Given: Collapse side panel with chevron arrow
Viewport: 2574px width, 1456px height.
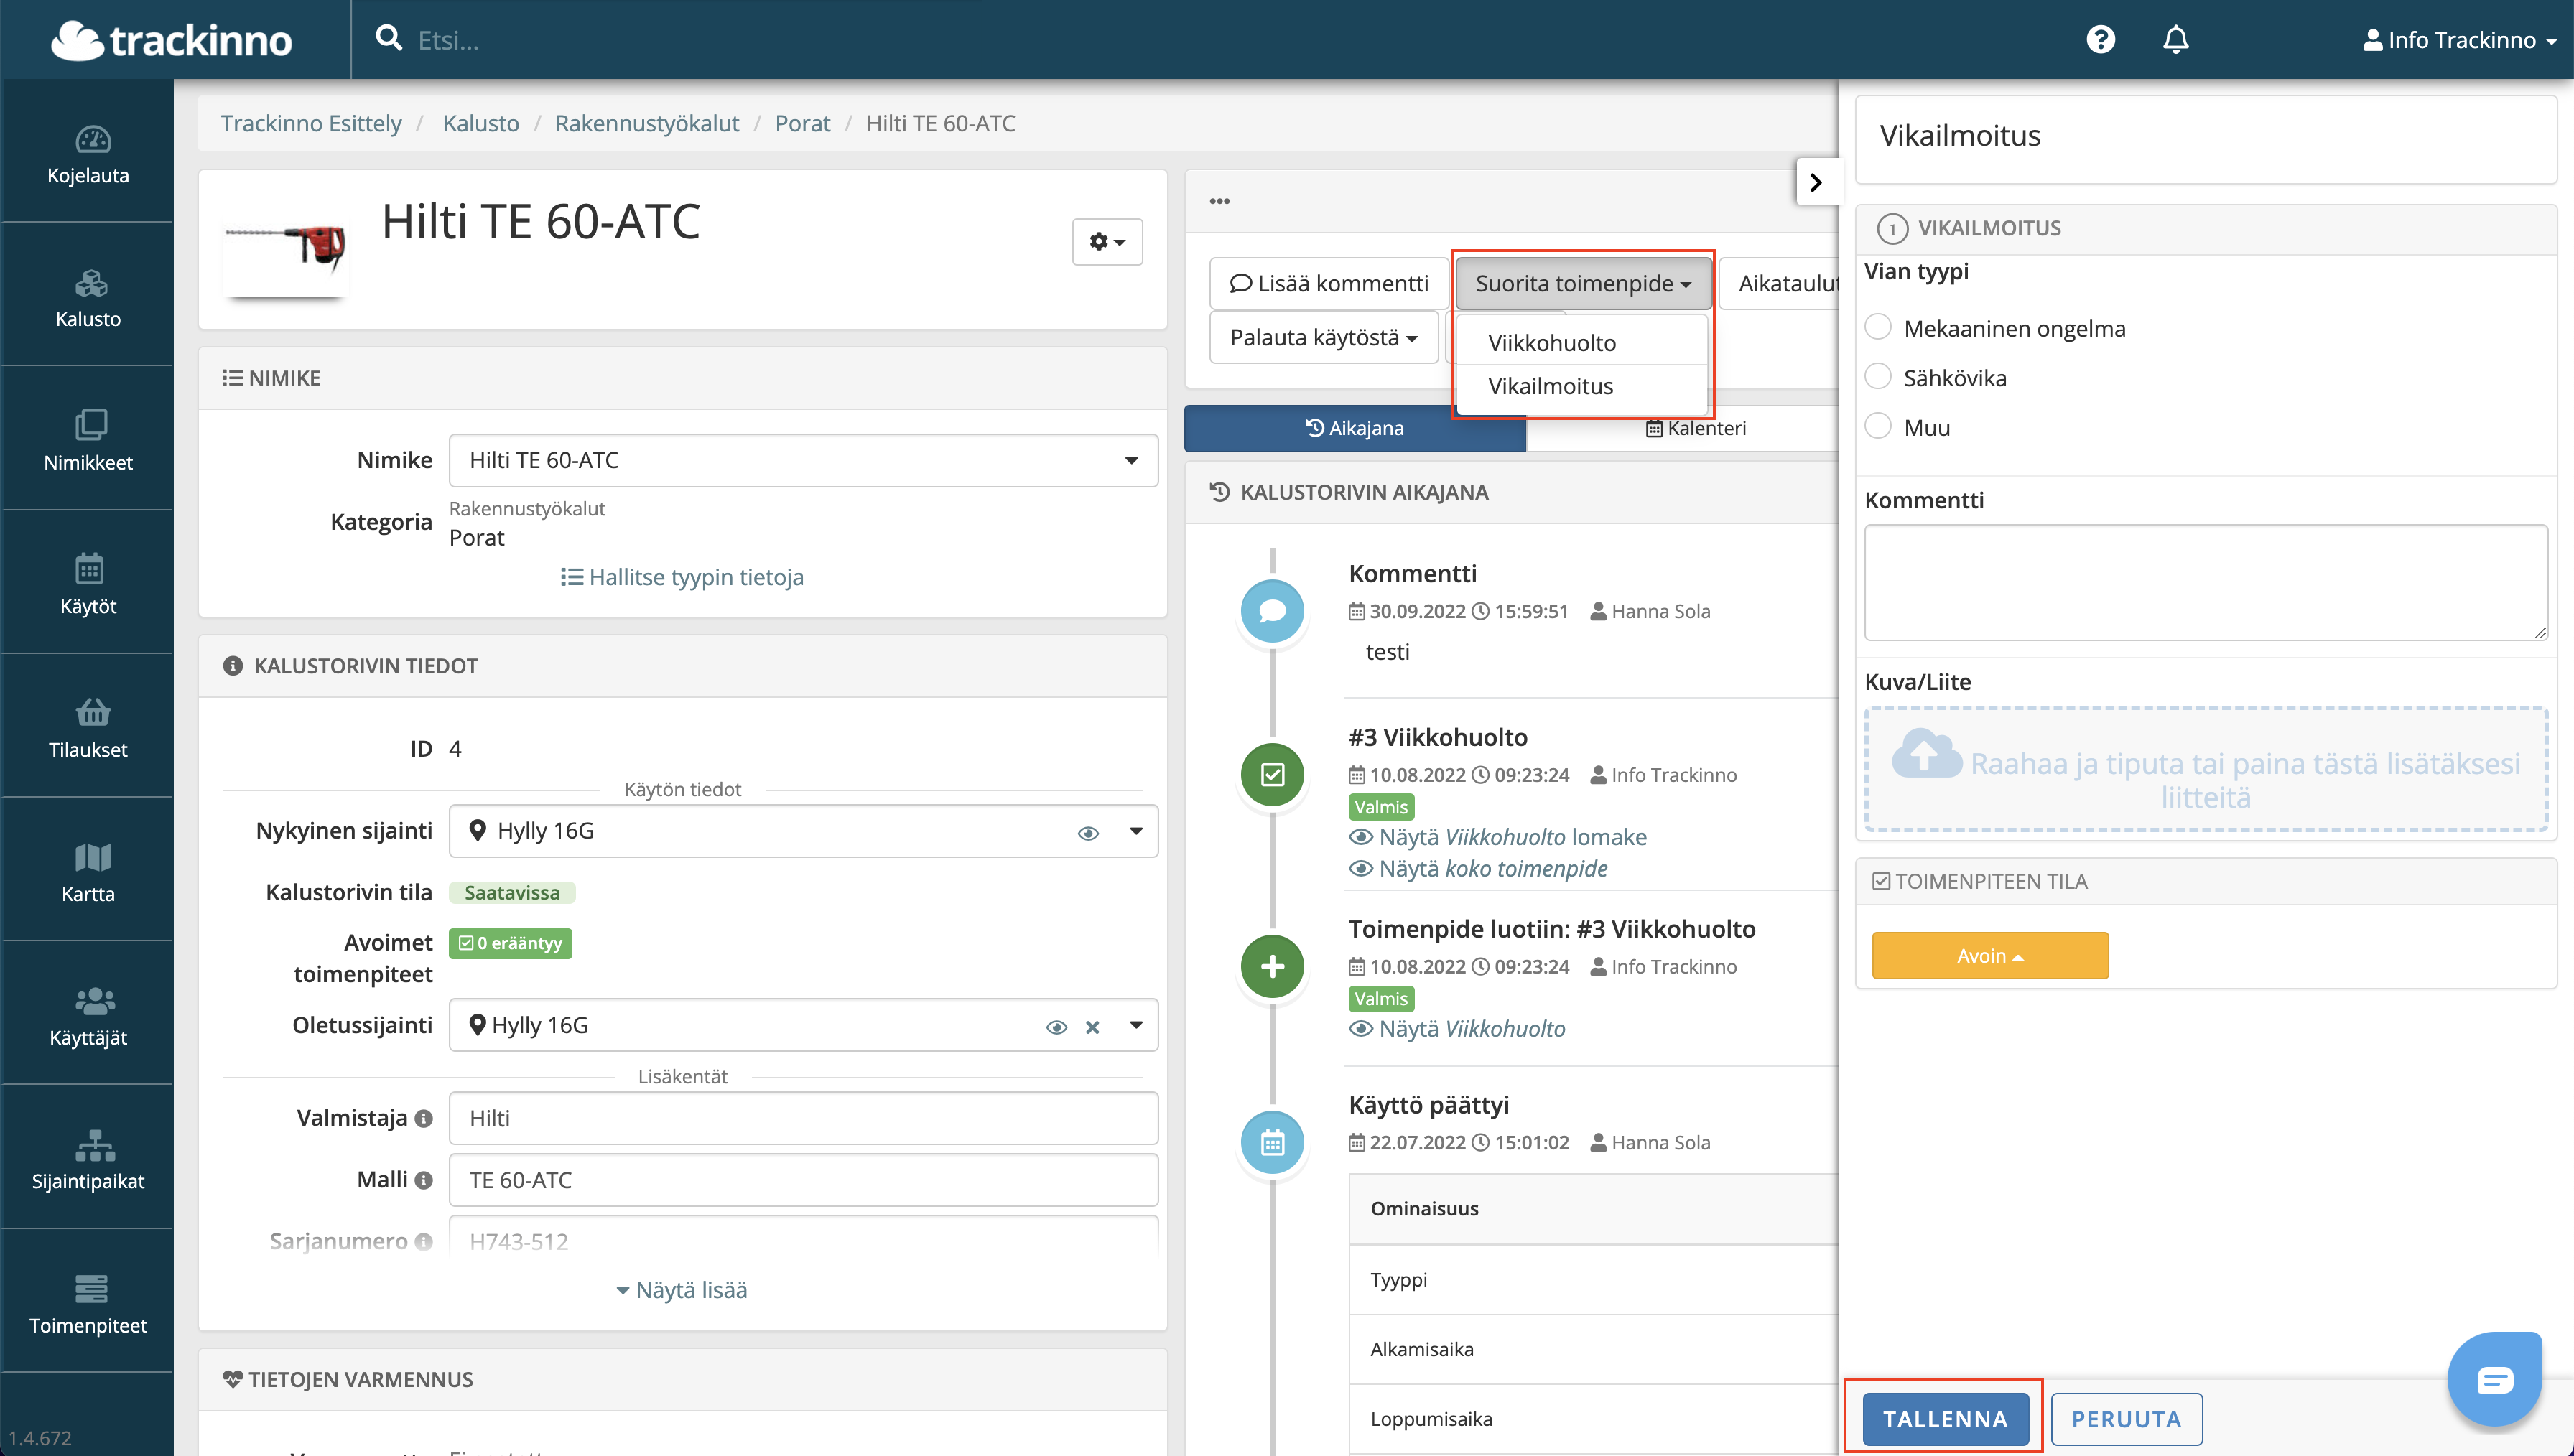Looking at the screenshot, I should click(x=1816, y=182).
